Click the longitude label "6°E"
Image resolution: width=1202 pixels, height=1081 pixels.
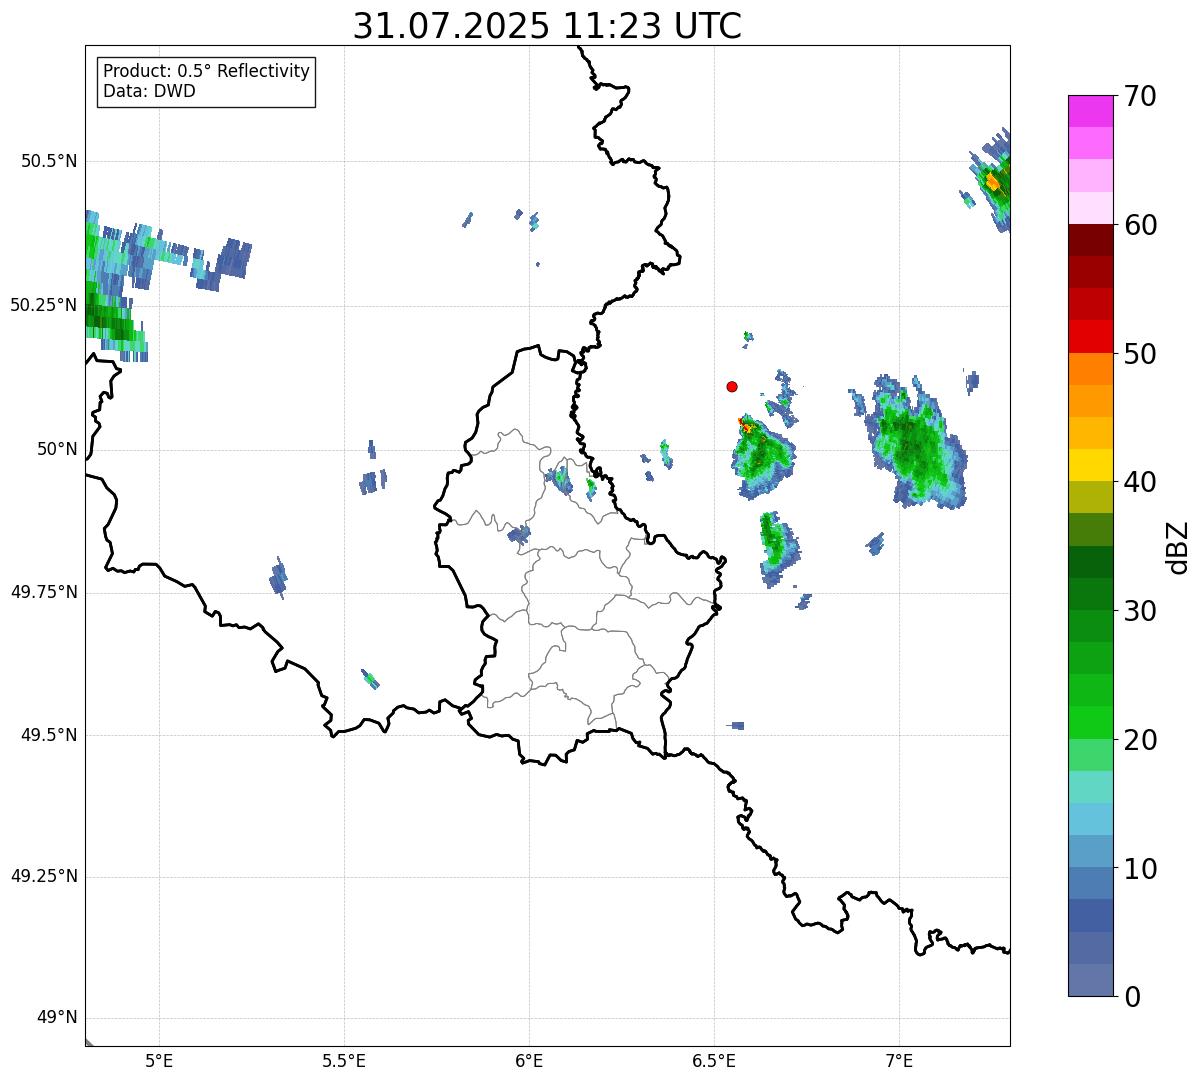coord(529,1060)
